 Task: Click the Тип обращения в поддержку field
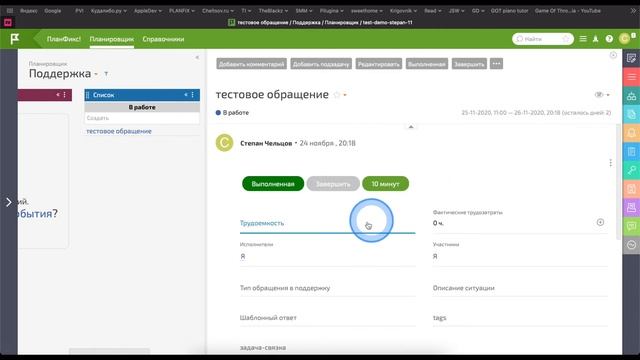click(x=327, y=288)
